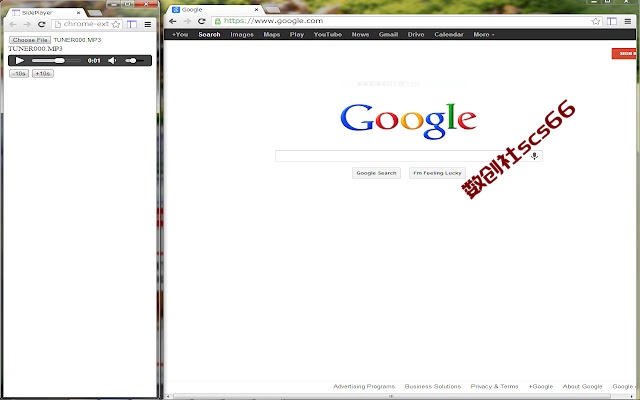The width and height of the screenshot is (640, 400).
Task: Click the Google logo
Action: [x=408, y=121]
